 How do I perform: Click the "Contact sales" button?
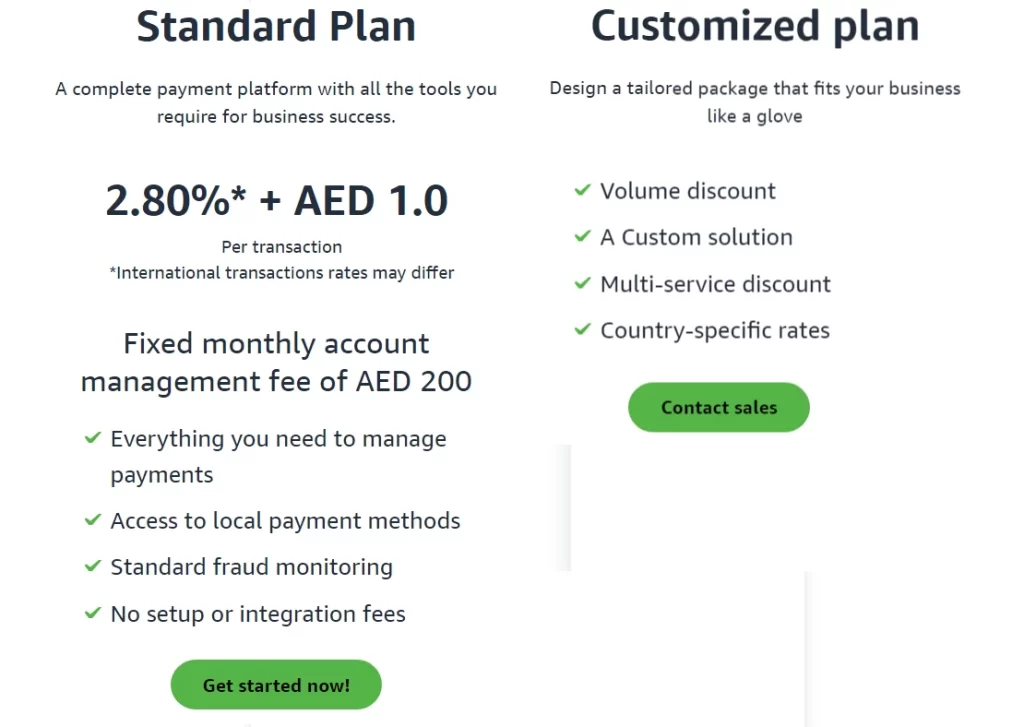[718, 407]
